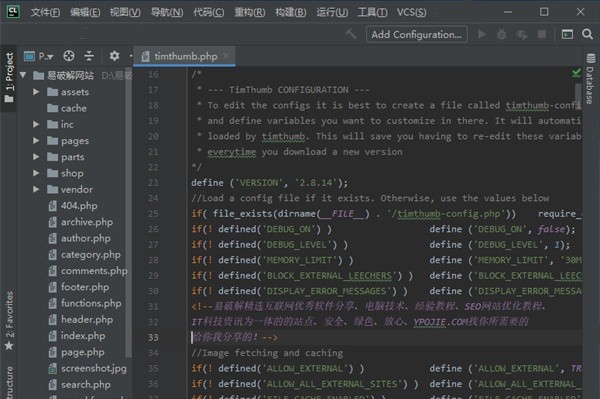Open the 重构(R) menu

pyautogui.click(x=249, y=12)
